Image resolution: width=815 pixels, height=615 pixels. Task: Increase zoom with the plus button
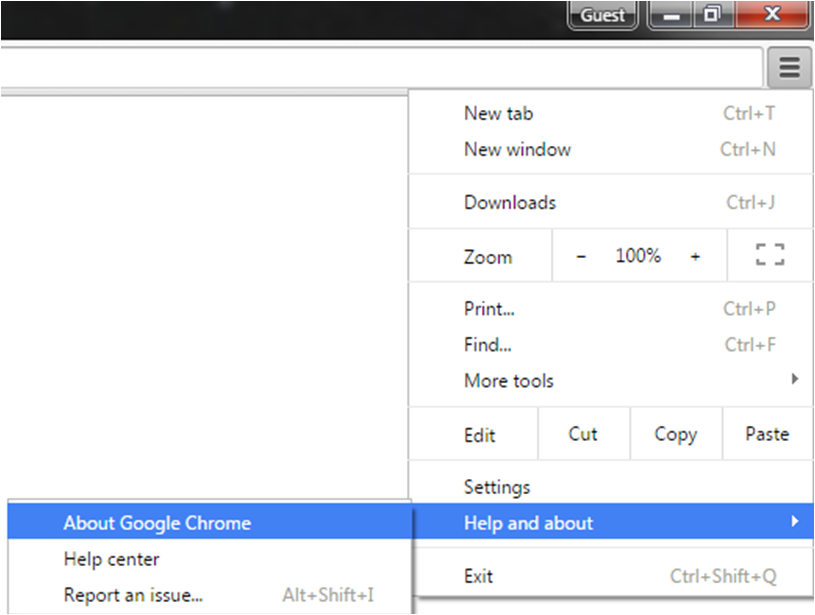click(695, 256)
